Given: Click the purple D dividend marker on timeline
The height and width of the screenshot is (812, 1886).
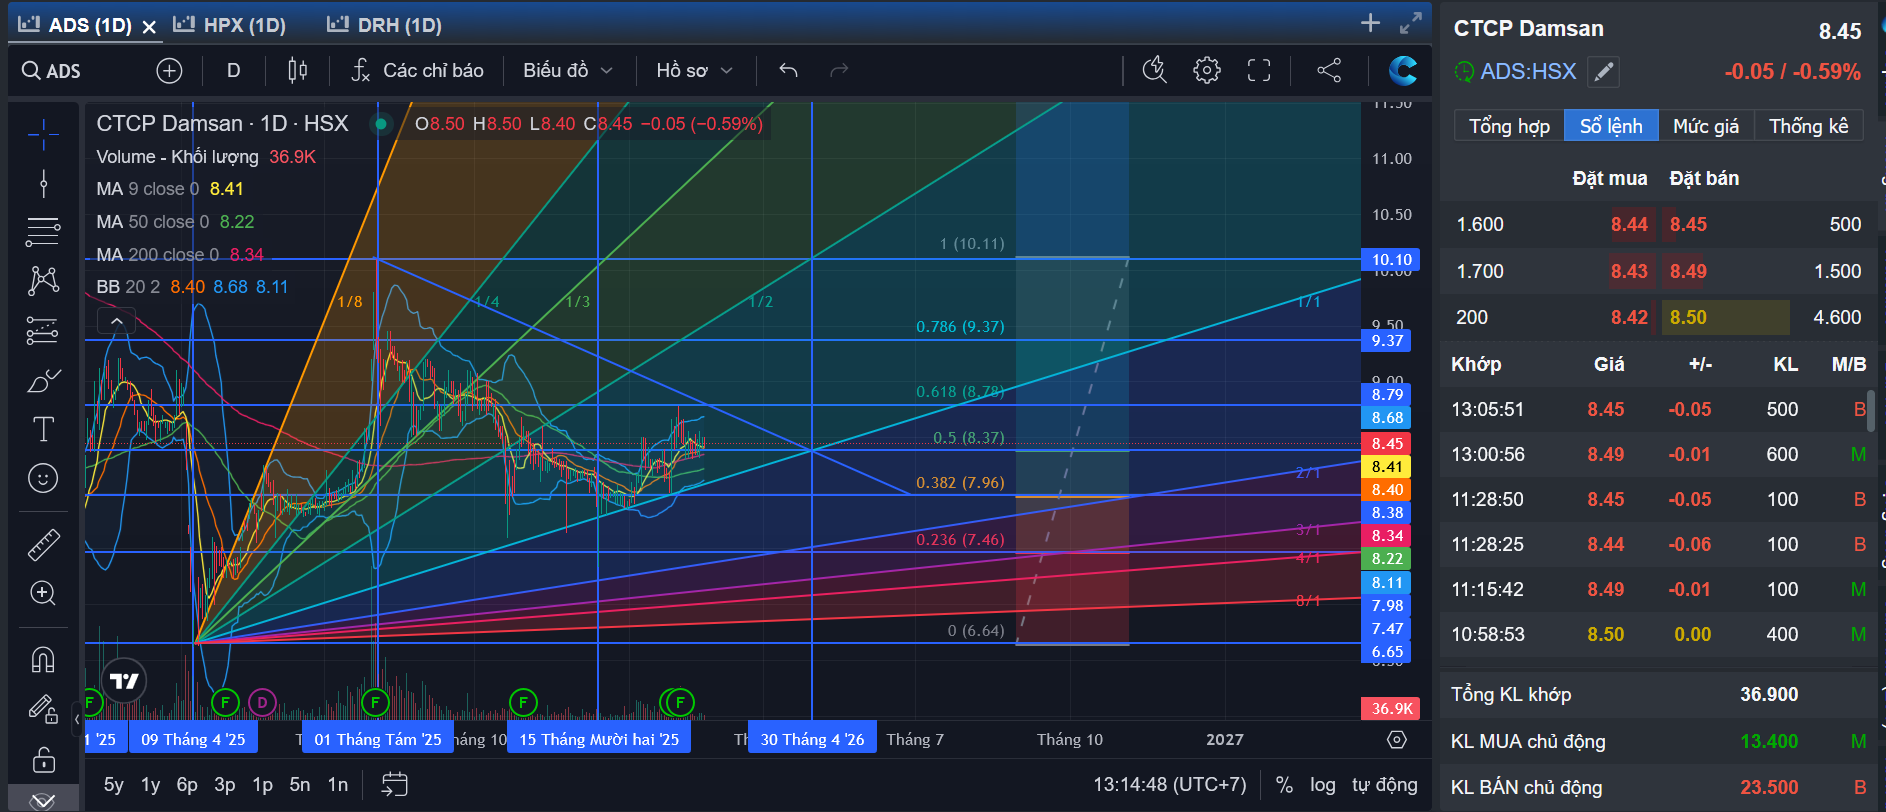Looking at the screenshot, I should pyautogui.click(x=262, y=702).
